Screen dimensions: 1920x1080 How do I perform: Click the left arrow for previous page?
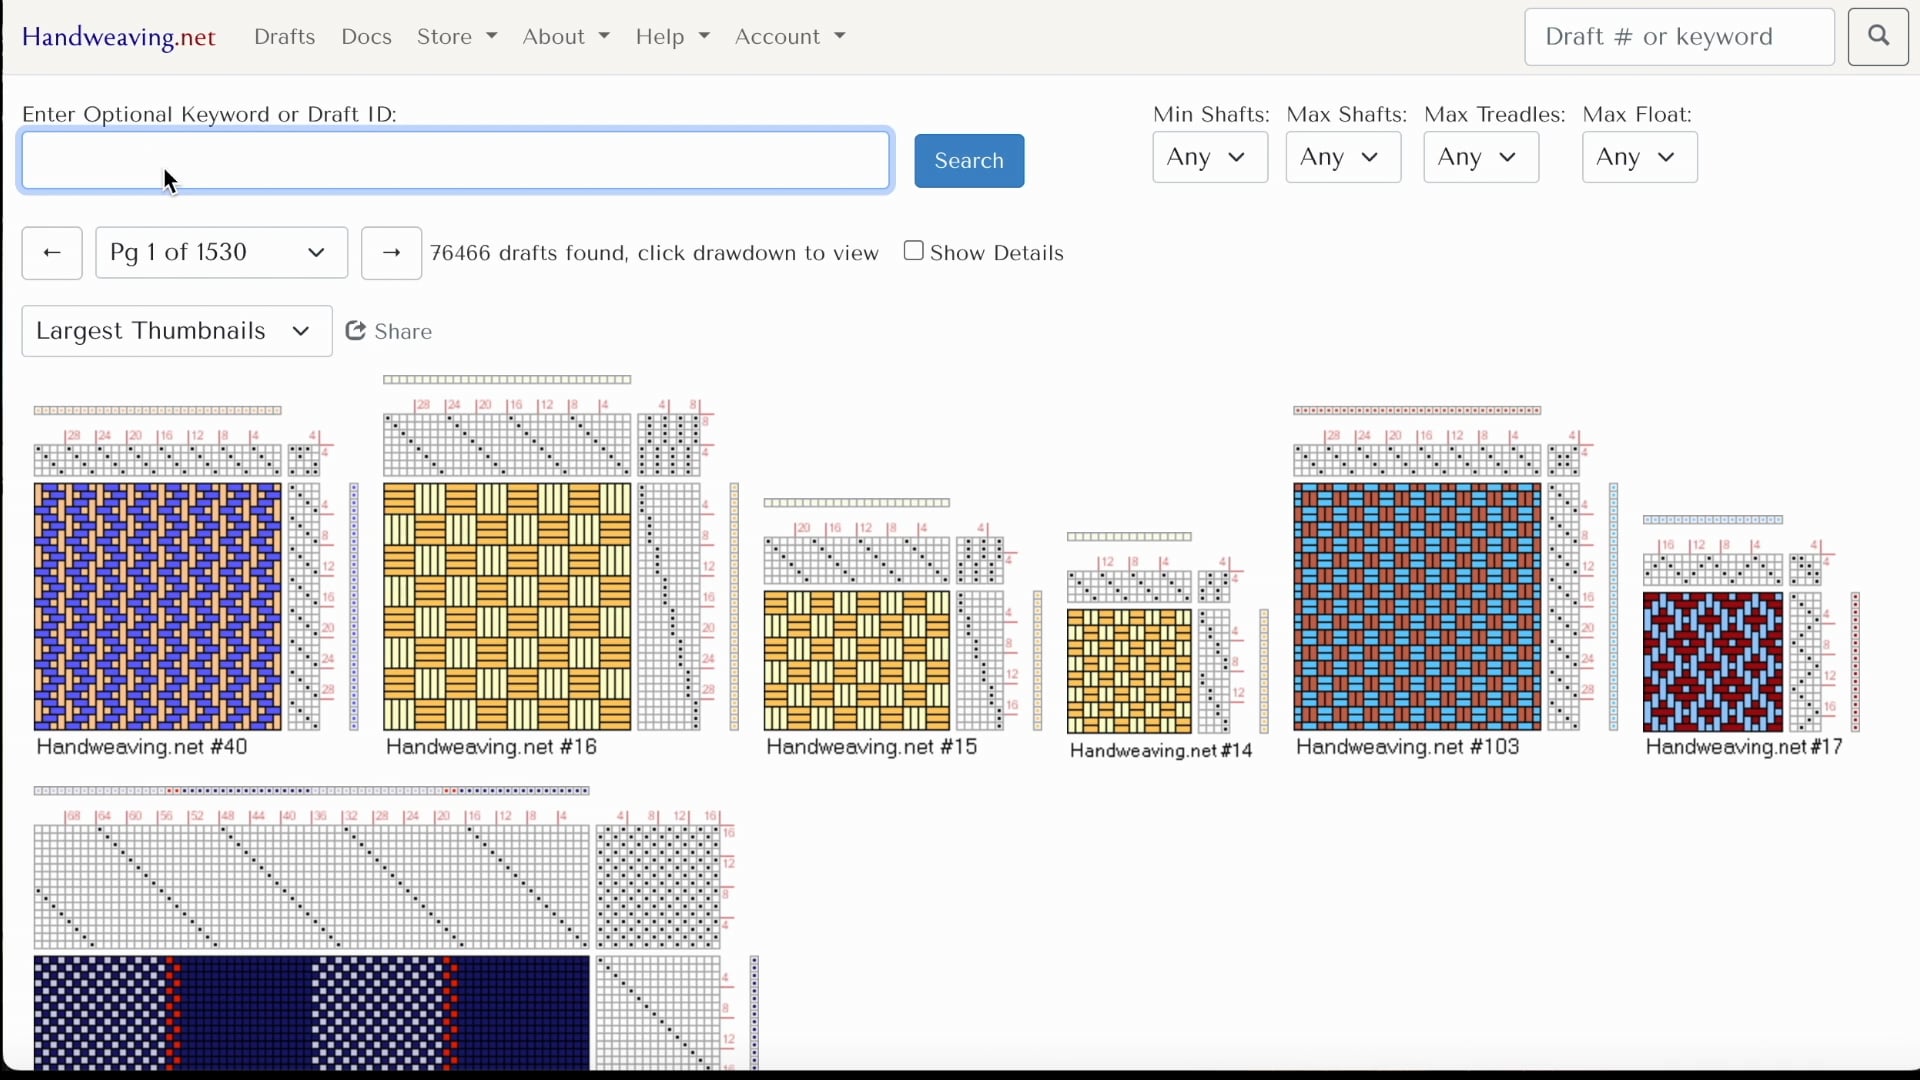52,253
